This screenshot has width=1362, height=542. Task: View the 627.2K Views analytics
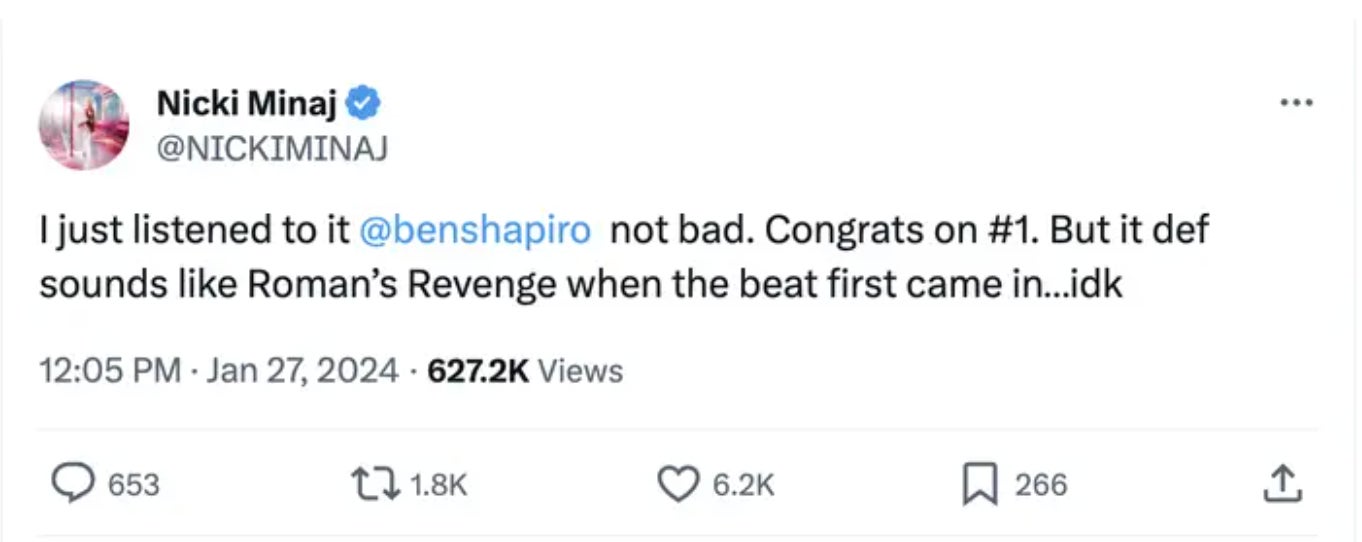coord(525,371)
